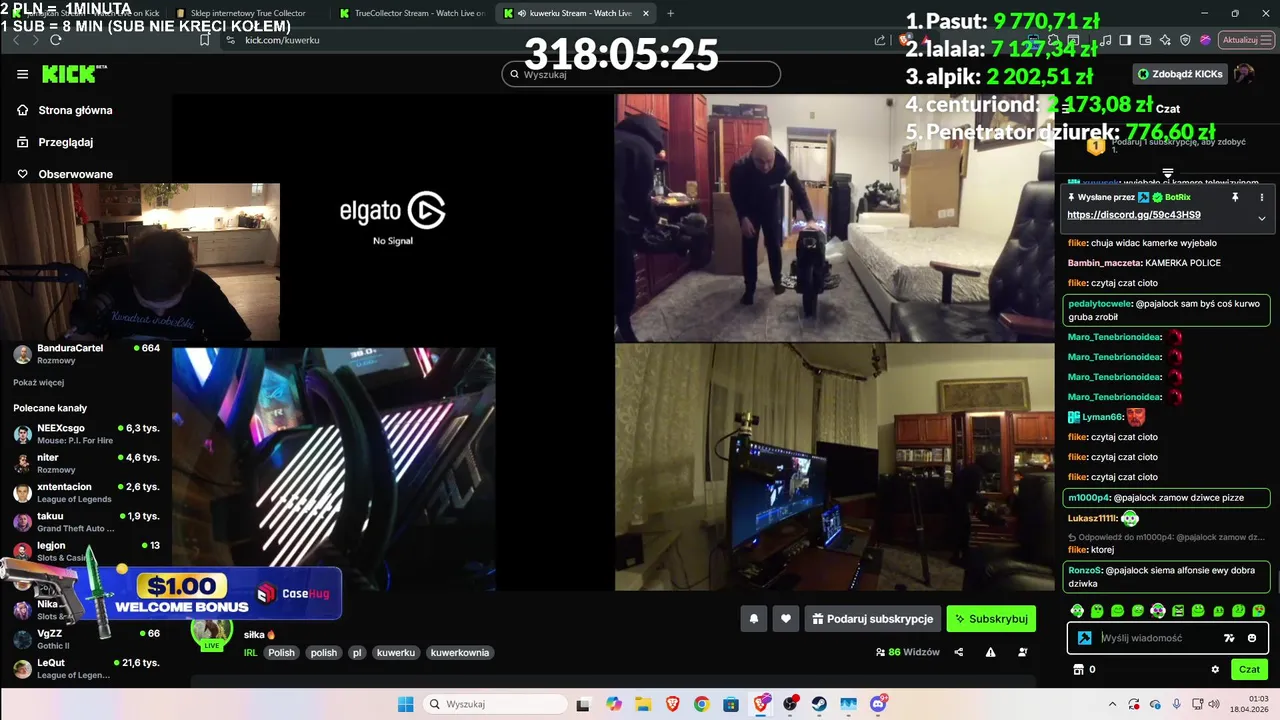Focus the Kick search field
Screen dimensions: 1280x720
pos(641,74)
